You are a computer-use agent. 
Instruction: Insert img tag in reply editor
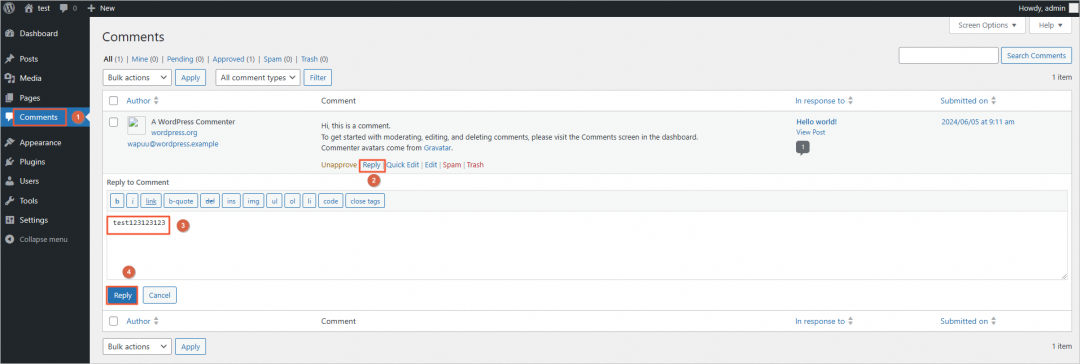click(x=253, y=201)
